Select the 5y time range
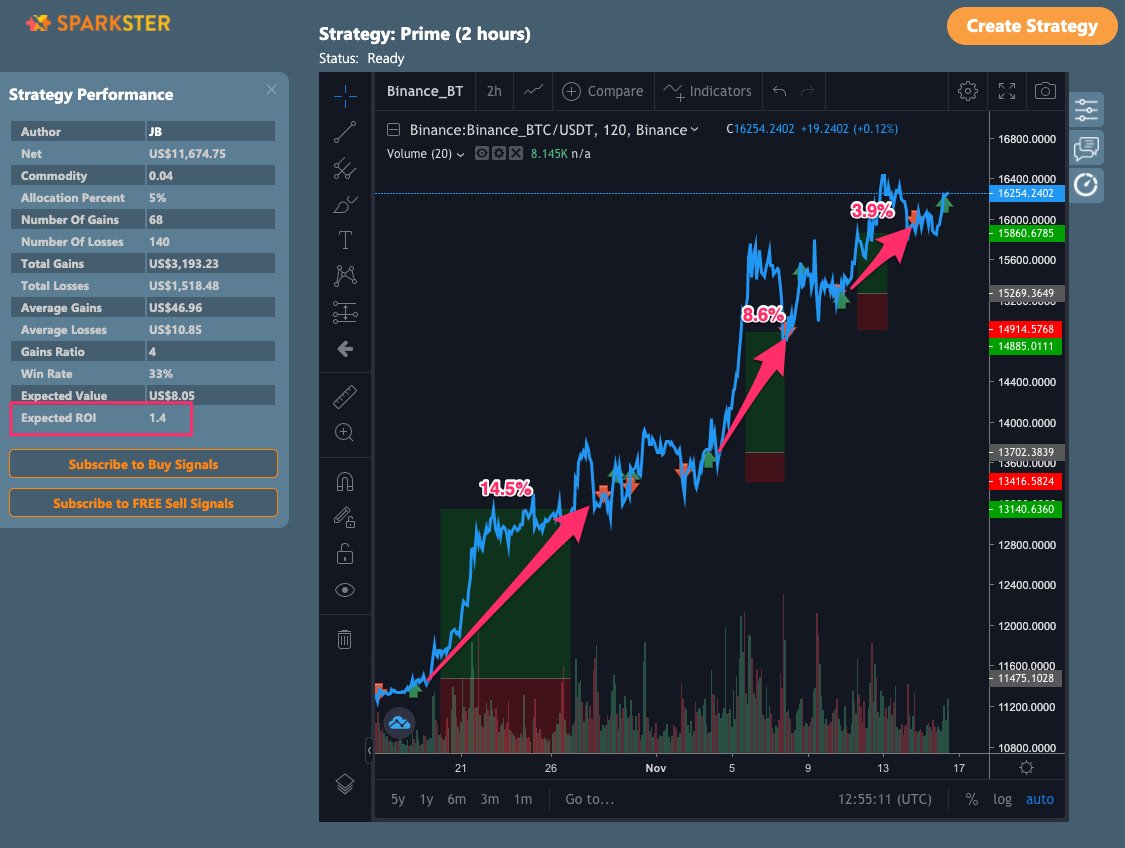This screenshot has width=1125, height=848. [x=398, y=799]
